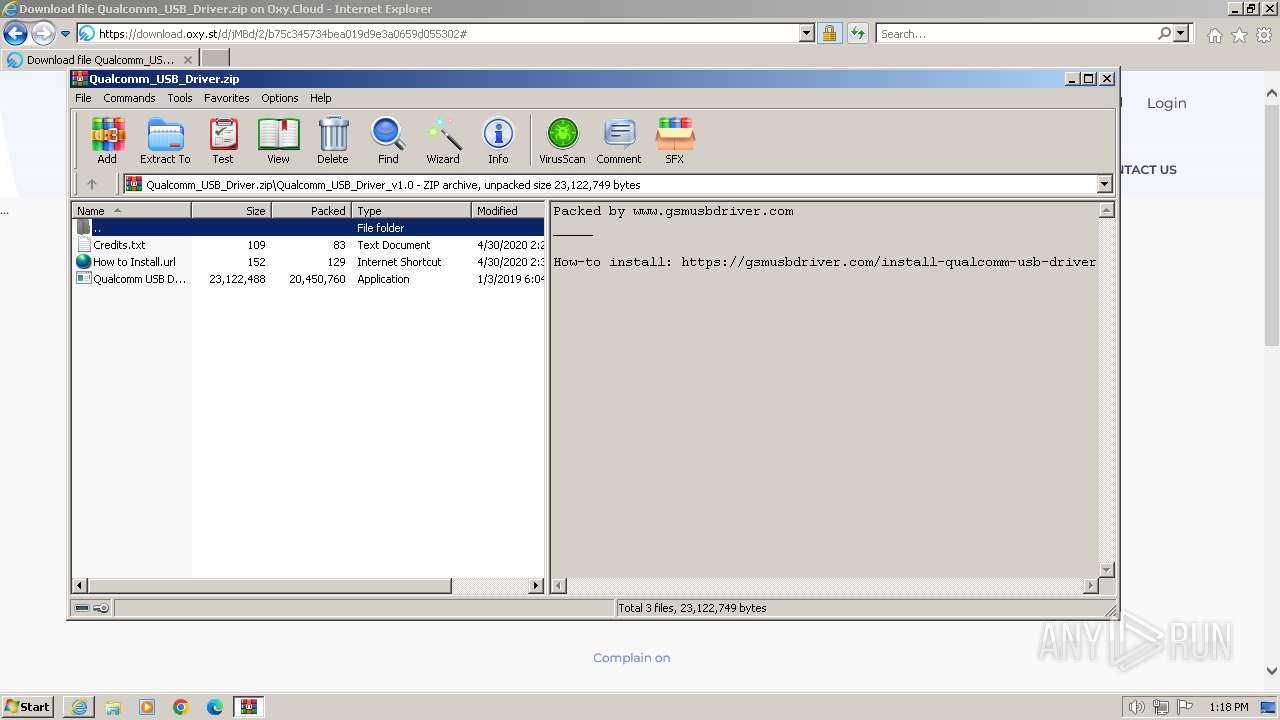Viewport: 1280px width, 720px height.
Task: Open a new blank browser tab
Action: click(x=215, y=59)
